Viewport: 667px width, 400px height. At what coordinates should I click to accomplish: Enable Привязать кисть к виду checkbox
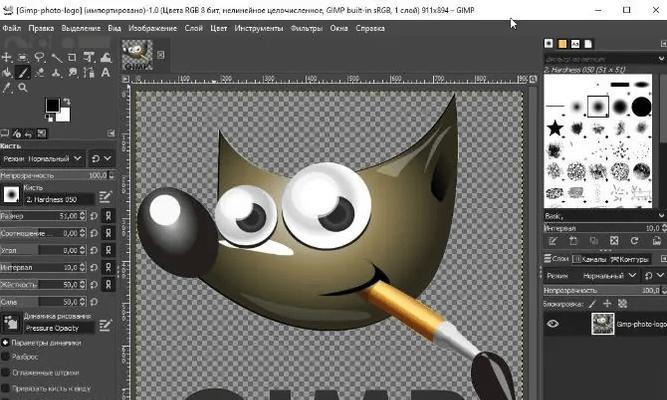coord(6,388)
